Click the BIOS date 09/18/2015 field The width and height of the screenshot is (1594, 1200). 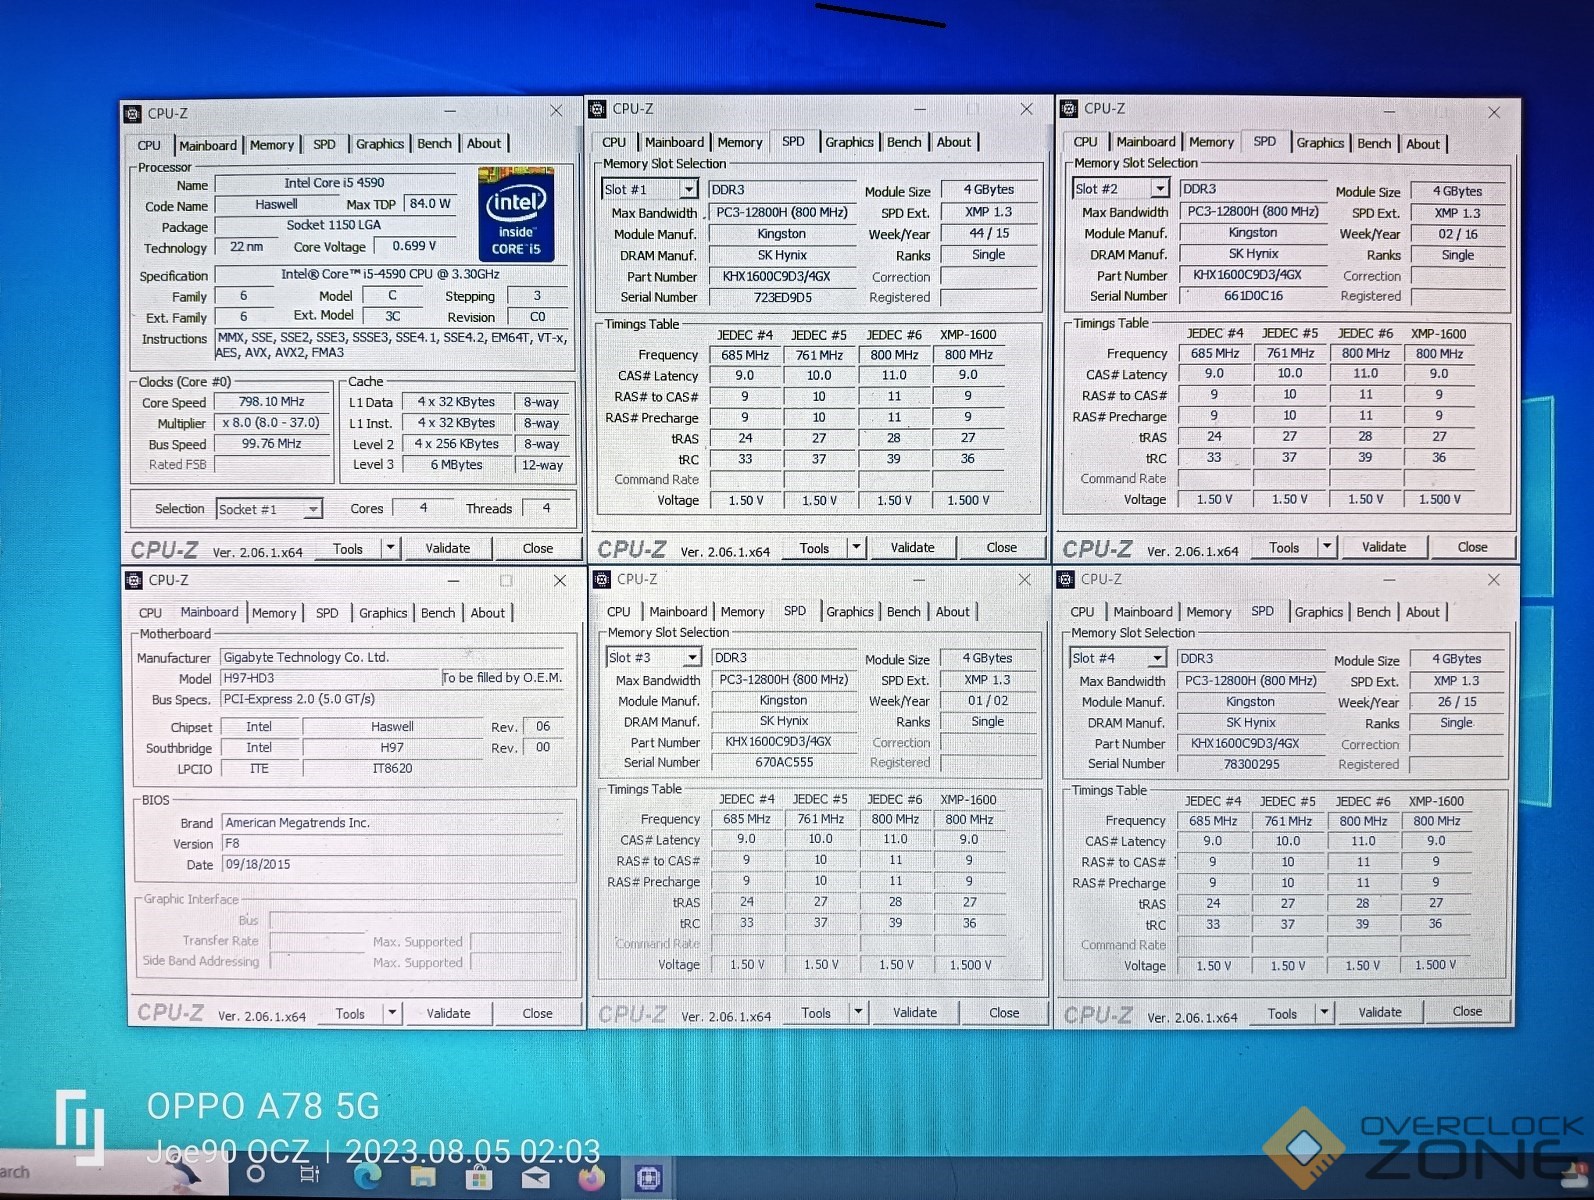pyautogui.click(x=392, y=864)
